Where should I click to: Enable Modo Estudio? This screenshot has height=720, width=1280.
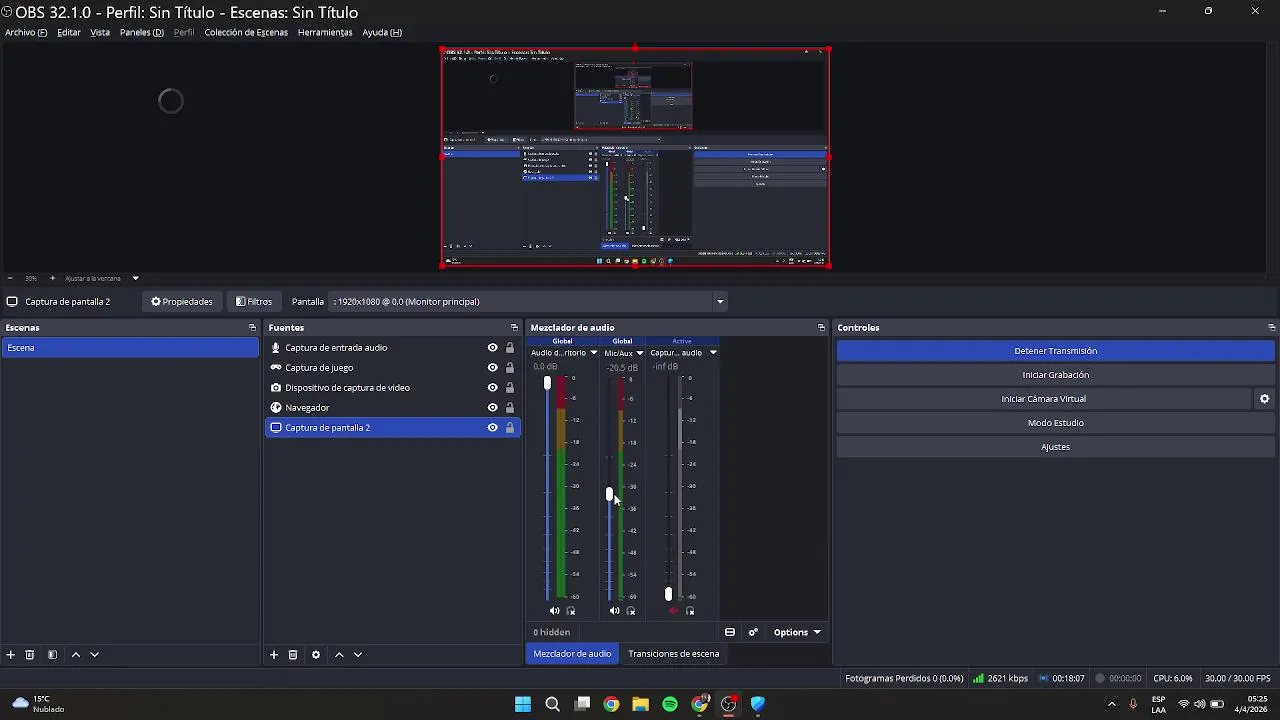point(1056,423)
